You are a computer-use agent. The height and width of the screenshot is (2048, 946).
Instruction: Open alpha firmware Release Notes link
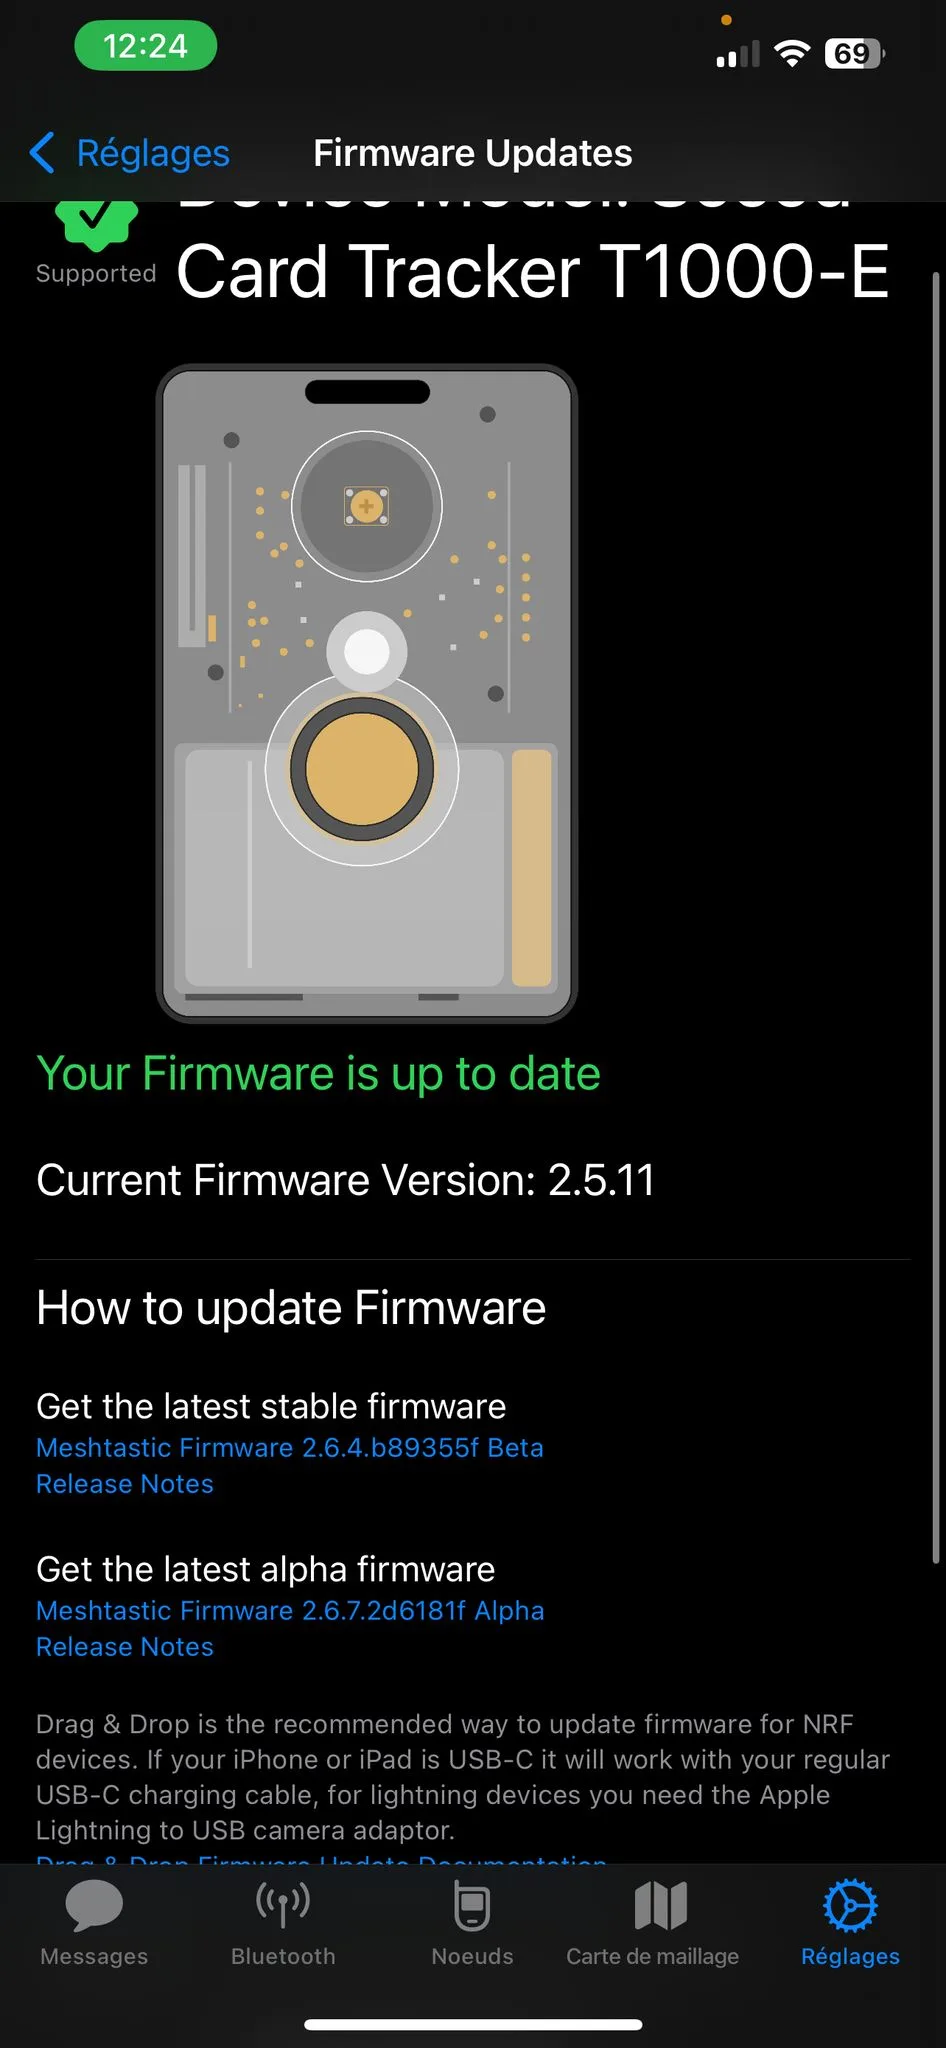[x=125, y=1646]
